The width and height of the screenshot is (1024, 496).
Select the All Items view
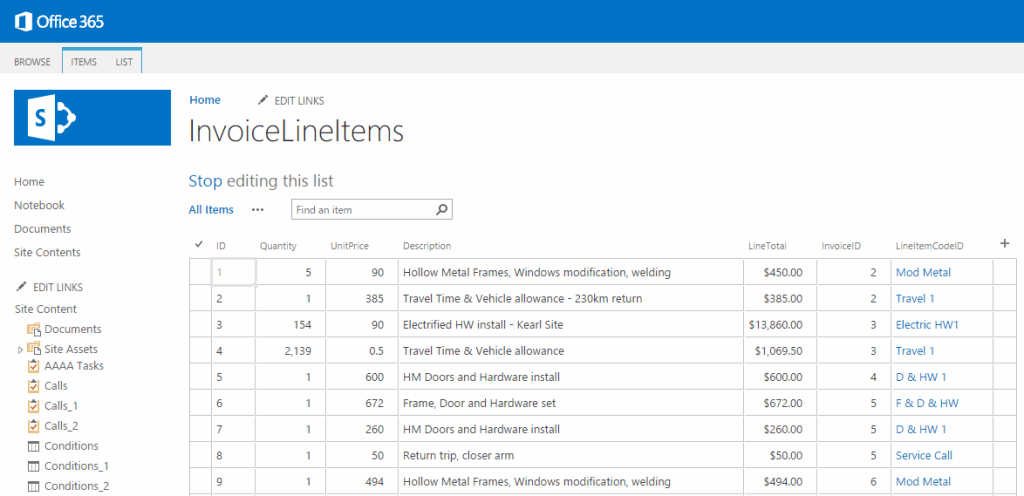pyautogui.click(x=211, y=209)
